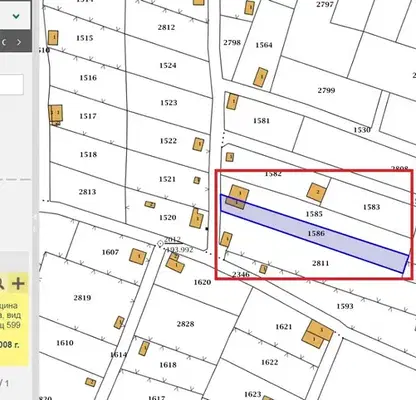416x400 pixels.
Task: Select parcel 2799 on the map
Action: pos(326,91)
